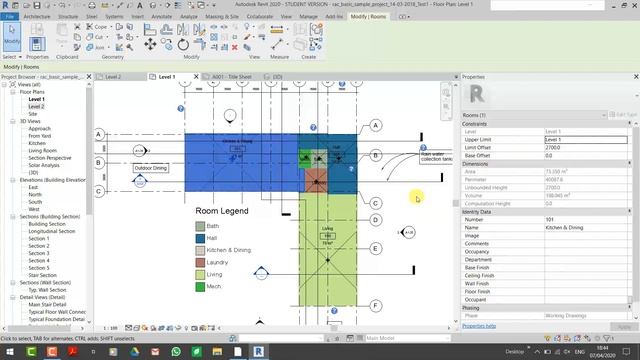The image size is (640, 360).
Task: Open the File menu
Action: [9, 17]
